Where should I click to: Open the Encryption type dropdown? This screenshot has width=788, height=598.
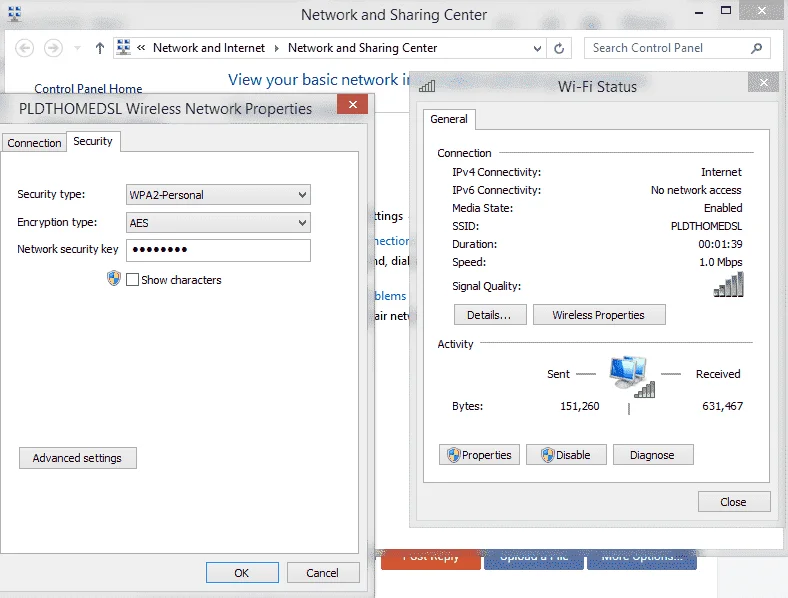click(218, 223)
